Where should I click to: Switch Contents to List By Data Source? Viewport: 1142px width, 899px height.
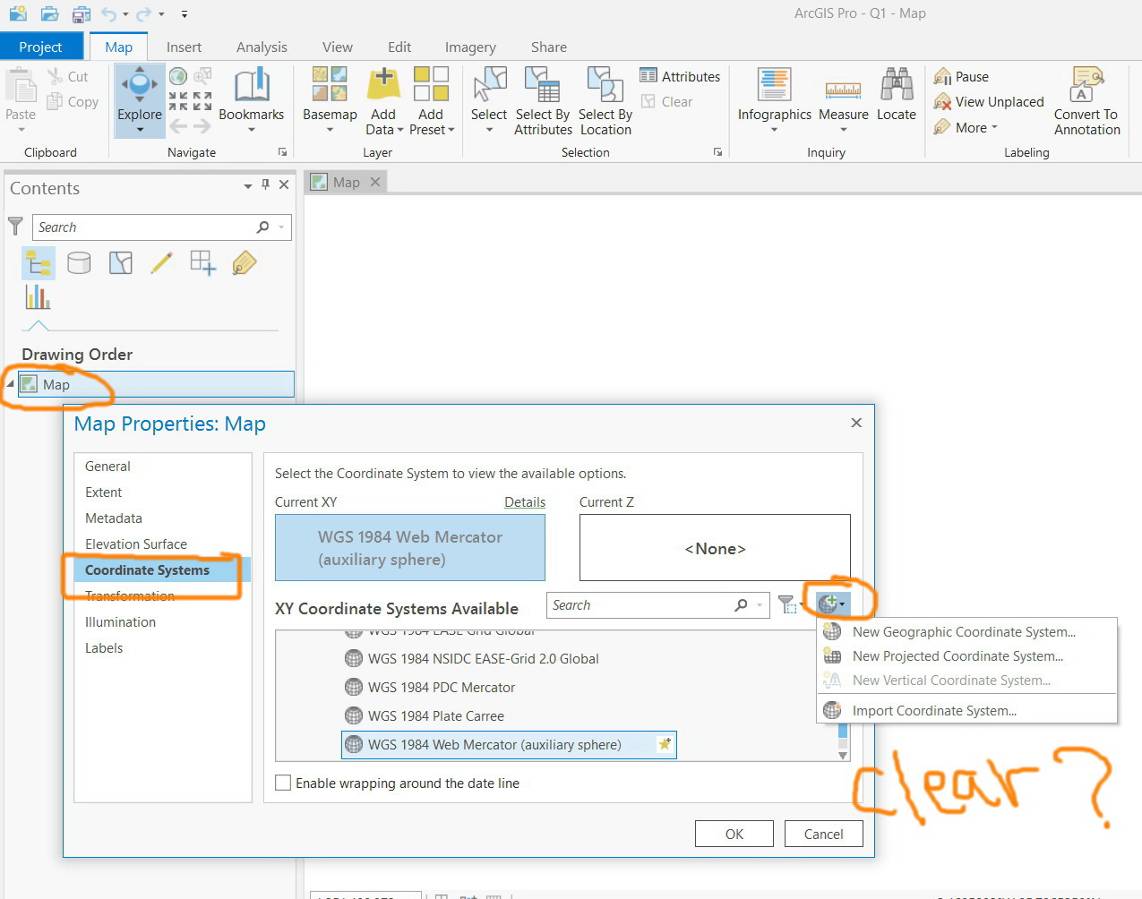coord(79,263)
